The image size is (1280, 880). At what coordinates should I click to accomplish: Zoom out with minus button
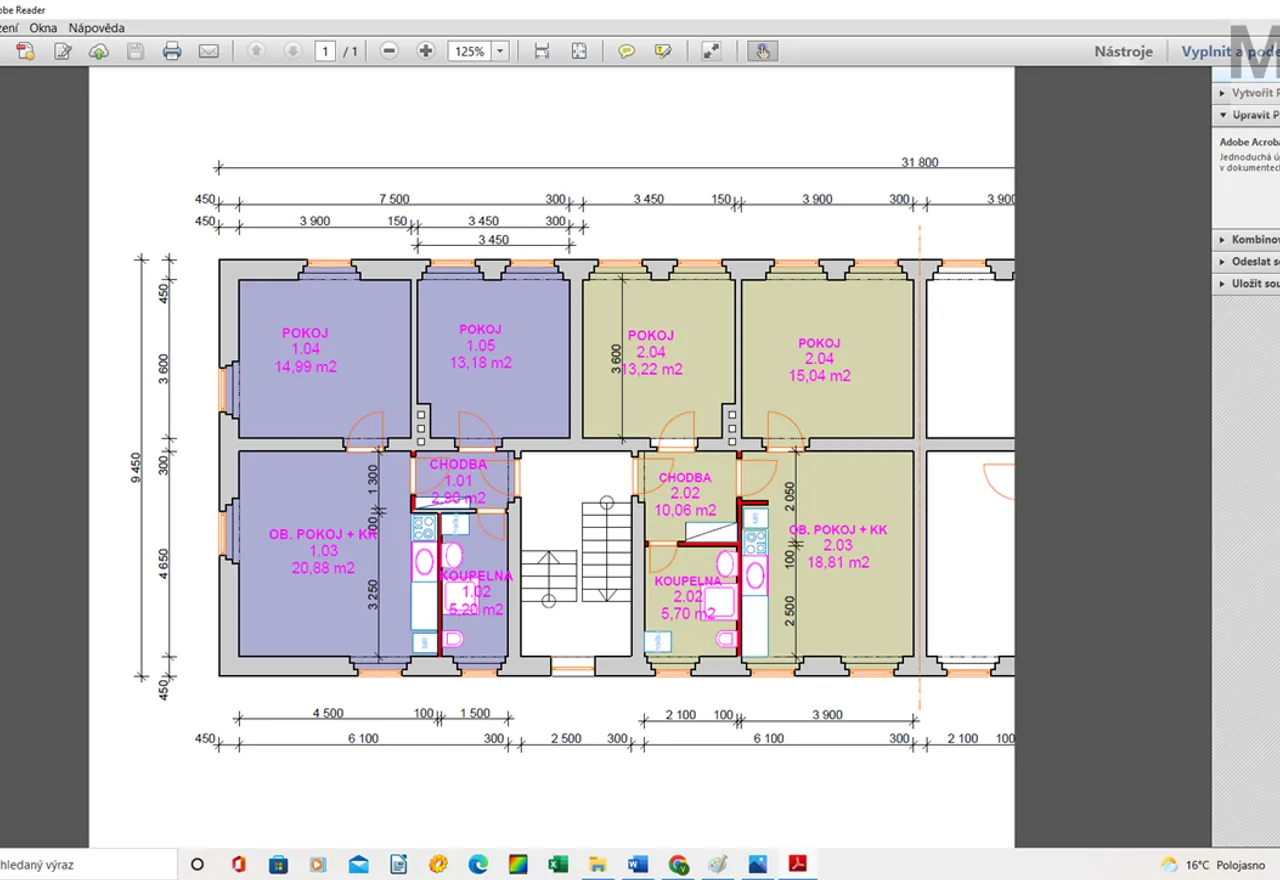coord(390,51)
